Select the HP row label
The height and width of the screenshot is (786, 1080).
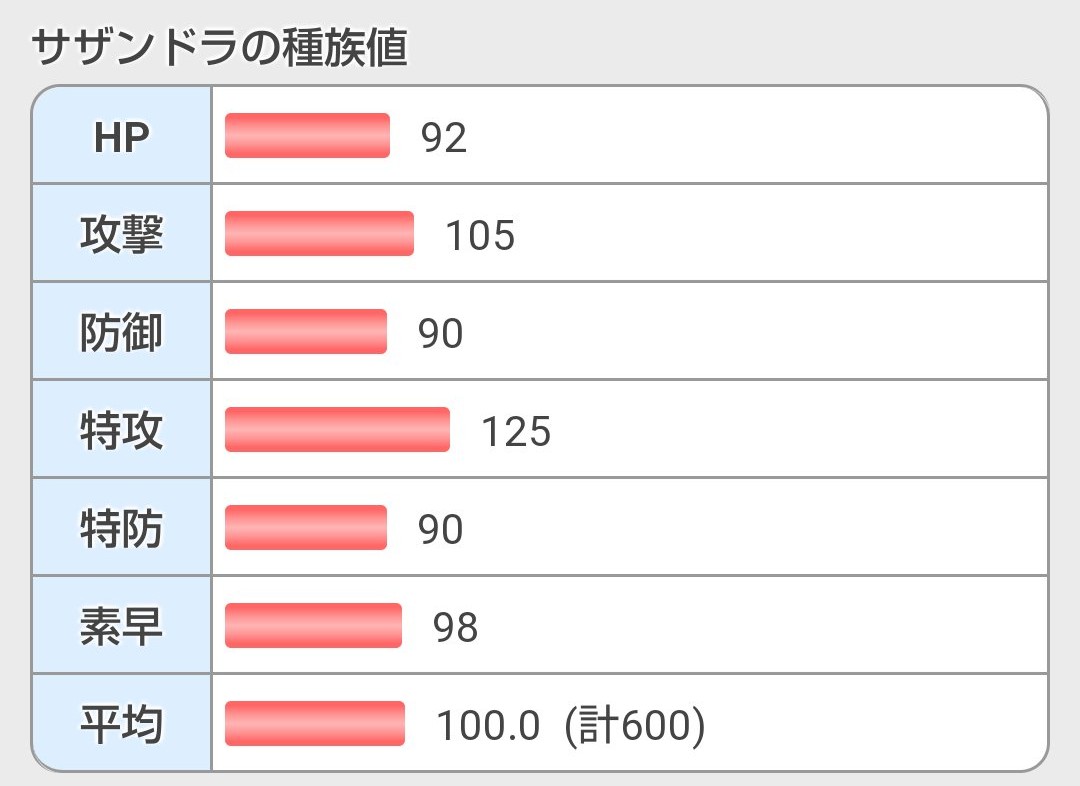tap(121, 137)
